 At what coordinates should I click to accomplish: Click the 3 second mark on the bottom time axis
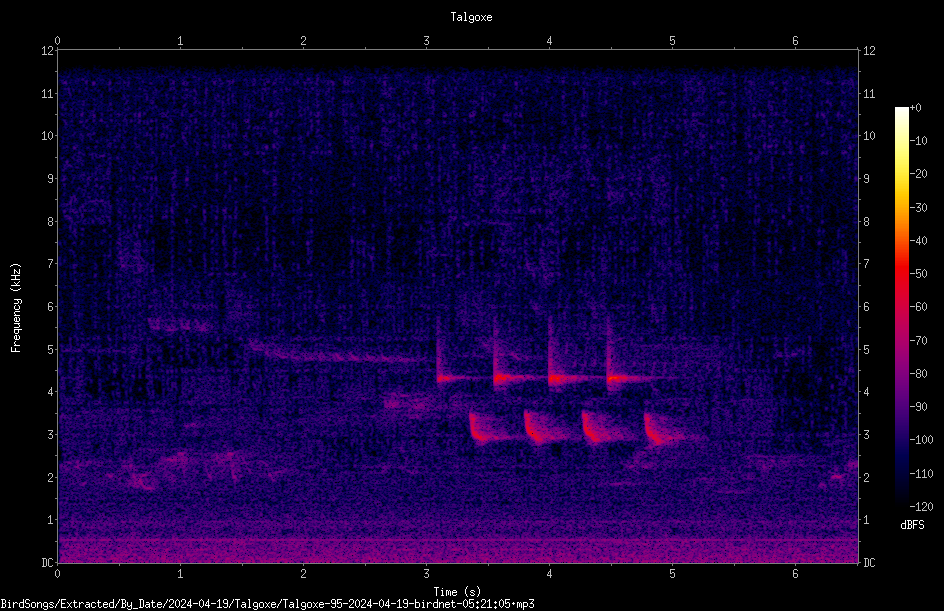pyautogui.click(x=426, y=574)
